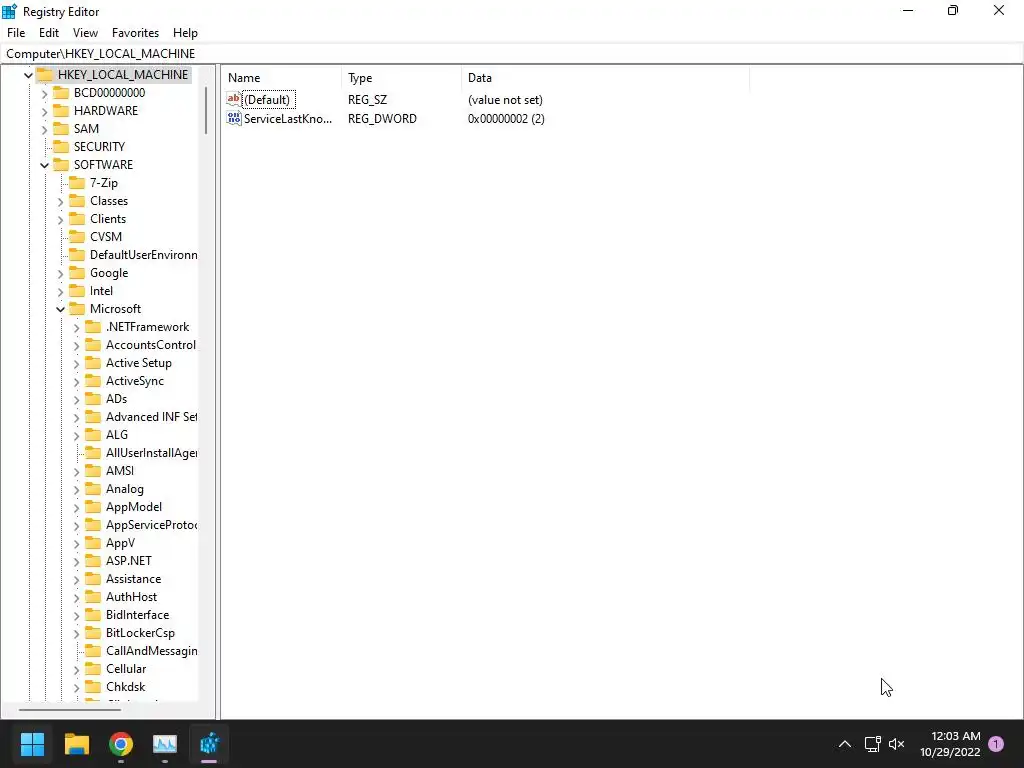The width and height of the screenshot is (1024, 768).
Task: Expand the .NETFramework key
Action: 76,327
